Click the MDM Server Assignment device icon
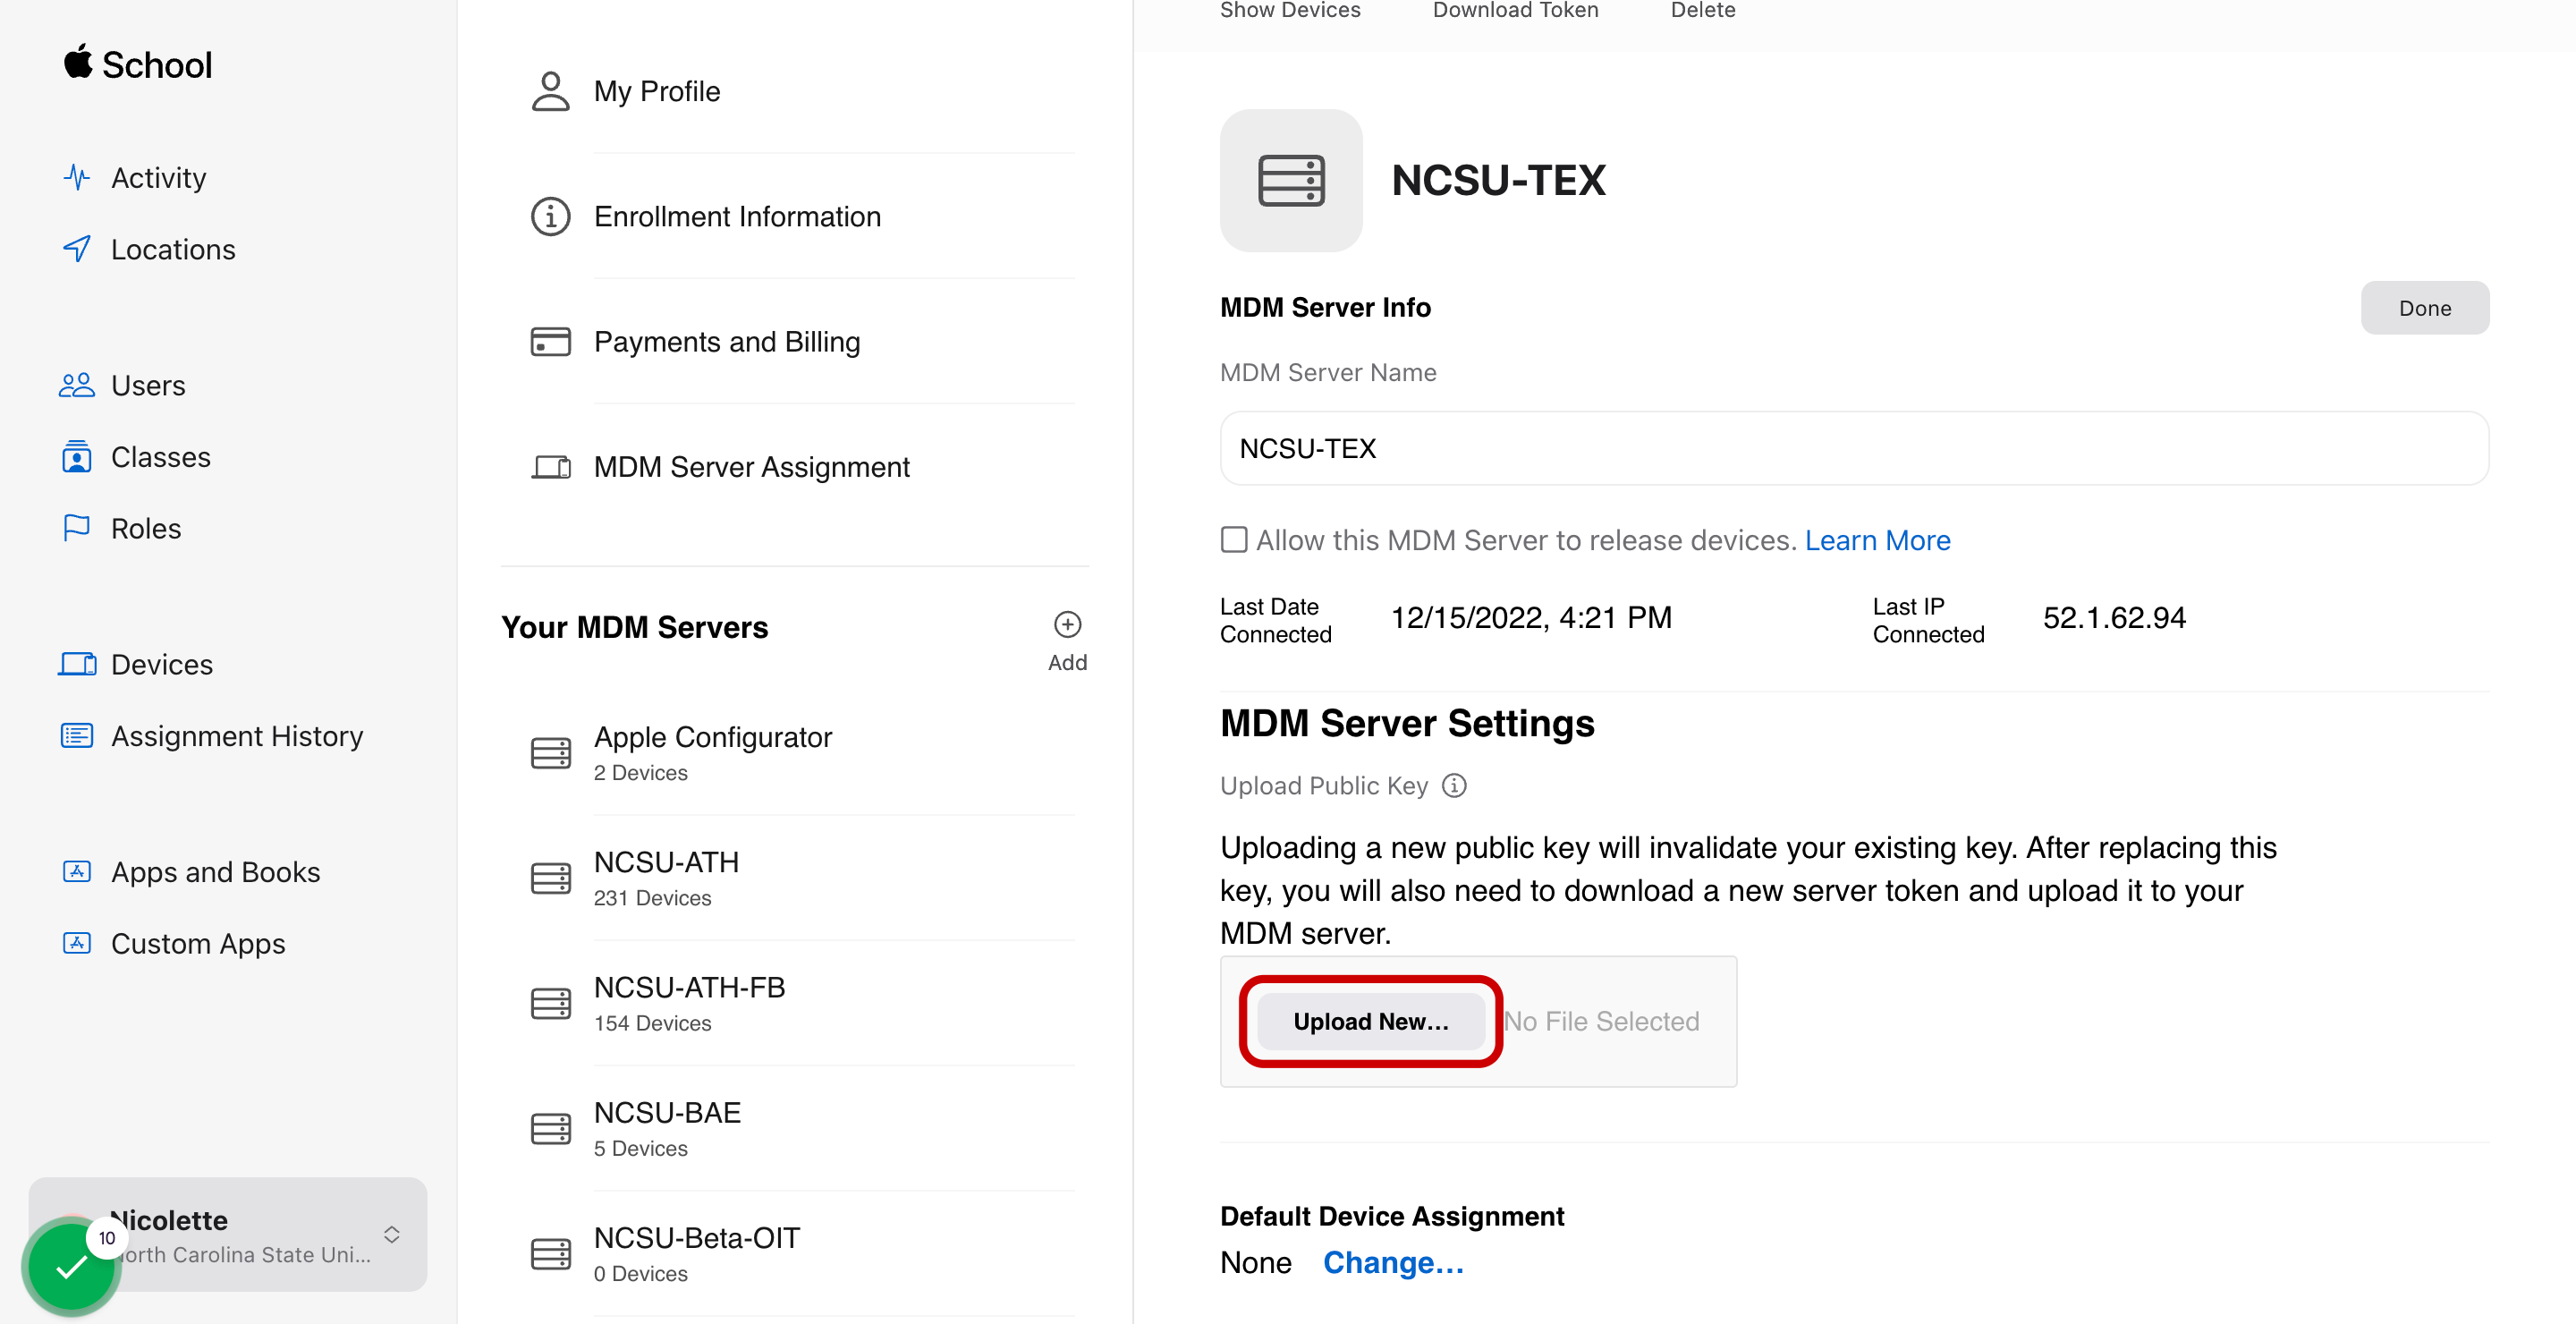This screenshot has width=2576, height=1324. 550,467
